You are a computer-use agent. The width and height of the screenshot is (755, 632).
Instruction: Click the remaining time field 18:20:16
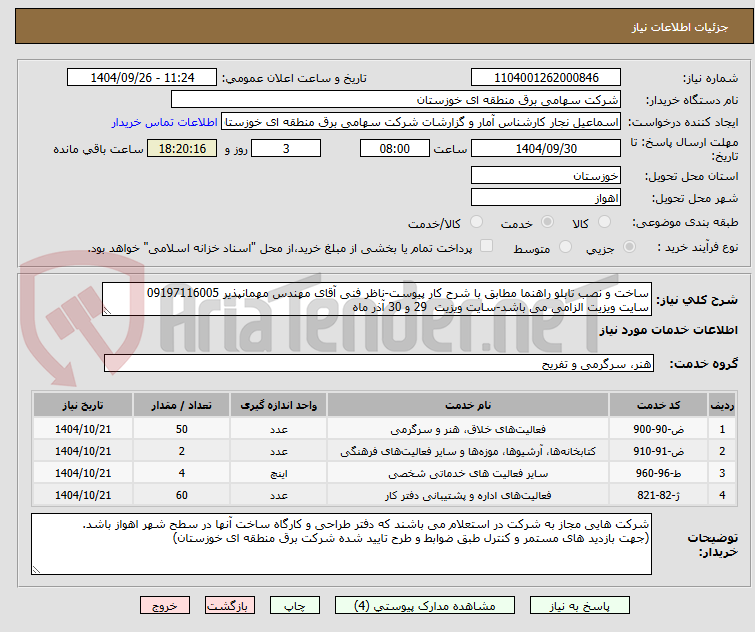[x=182, y=148]
